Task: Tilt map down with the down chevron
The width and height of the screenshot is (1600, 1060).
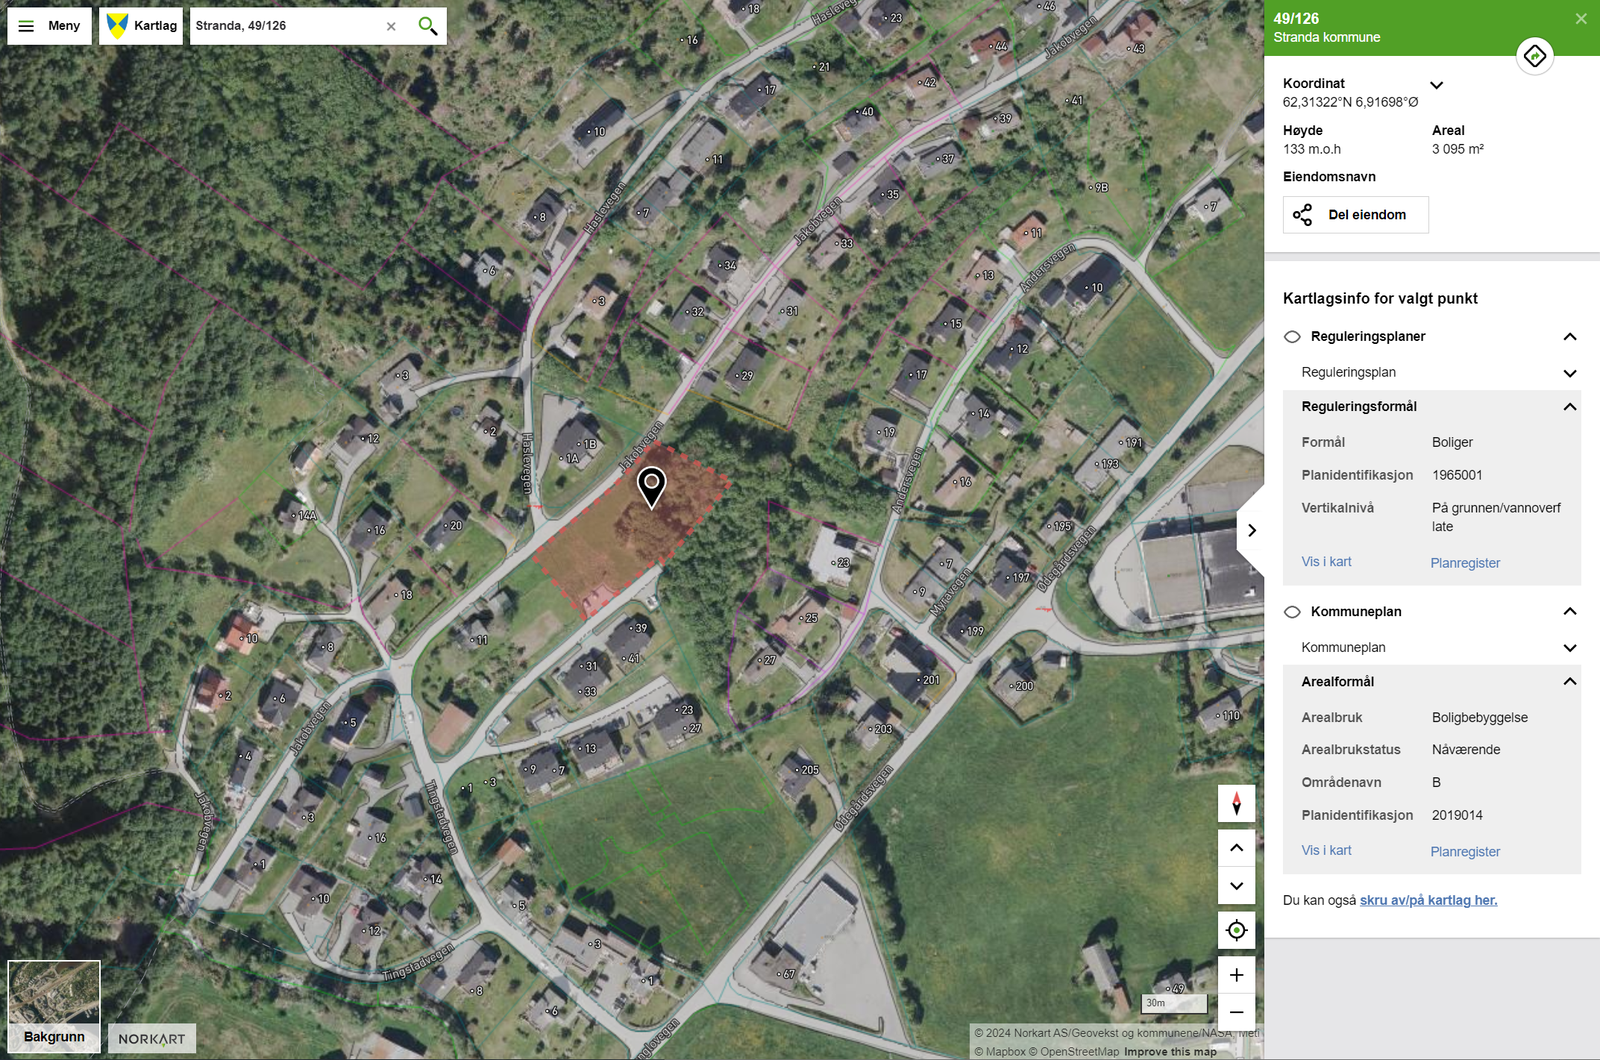Action: click(1236, 886)
